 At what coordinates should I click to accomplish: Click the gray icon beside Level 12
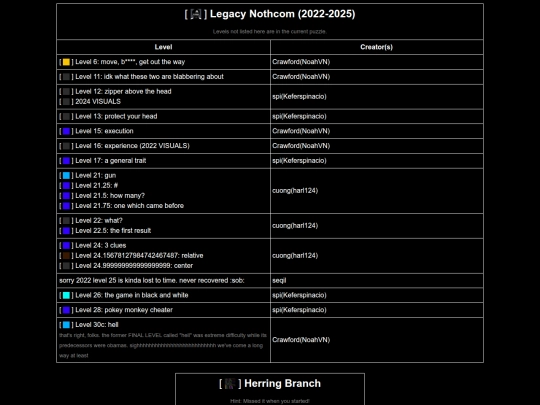click(66, 92)
